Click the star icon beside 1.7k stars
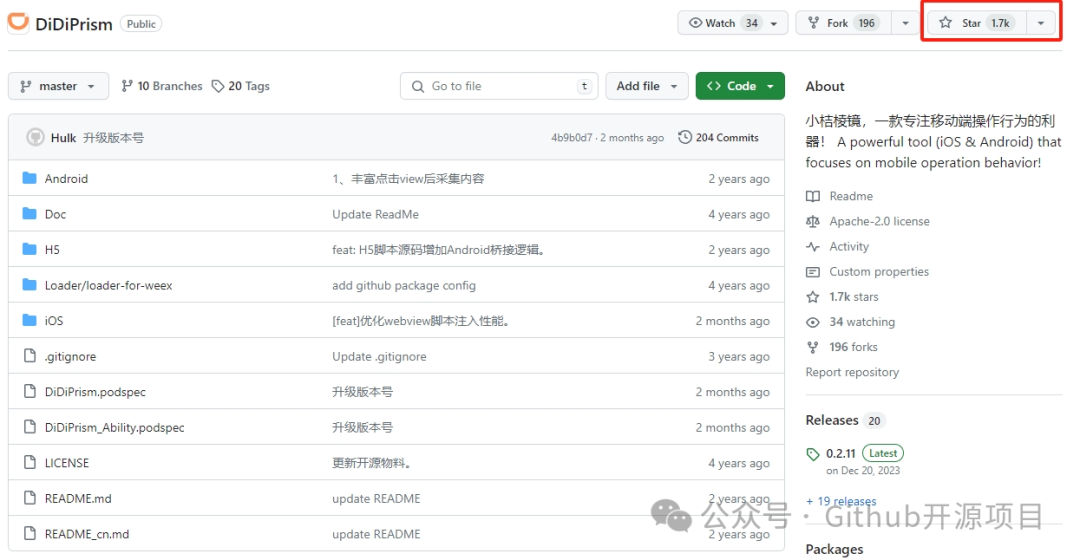 click(x=813, y=297)
